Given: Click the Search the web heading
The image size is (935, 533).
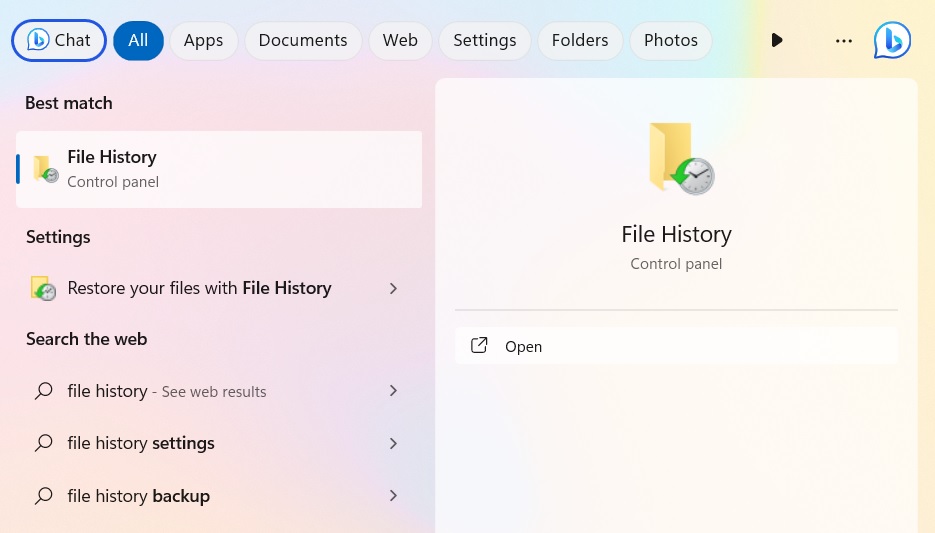Looking at the screenshot, I should [x=86, y=339].
